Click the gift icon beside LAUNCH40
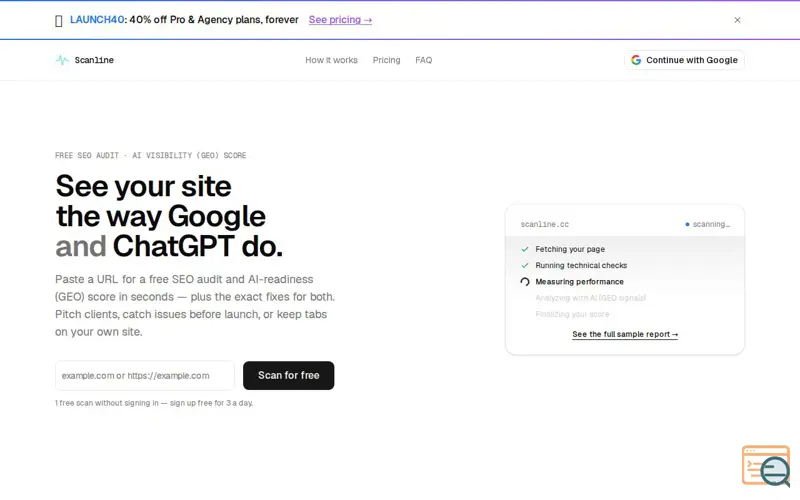The image size is (800, 500). coord(59,20)
